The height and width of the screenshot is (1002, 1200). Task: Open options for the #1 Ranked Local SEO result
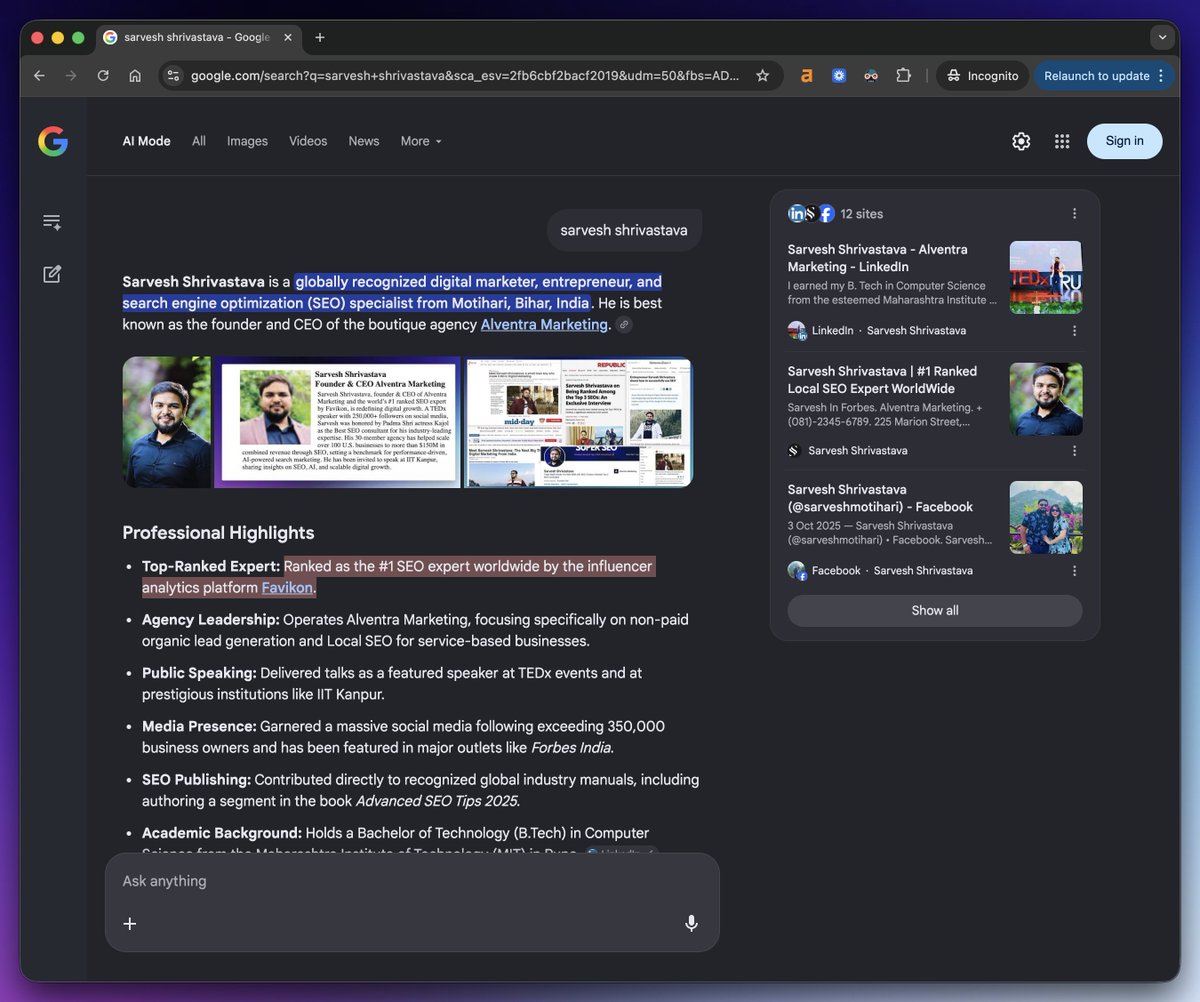coord(1075,450)
